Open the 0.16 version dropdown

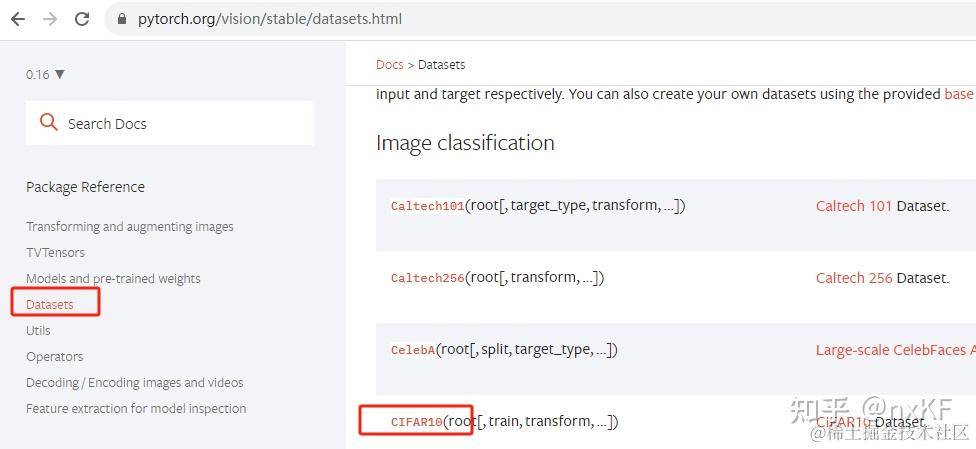(45, 75)
